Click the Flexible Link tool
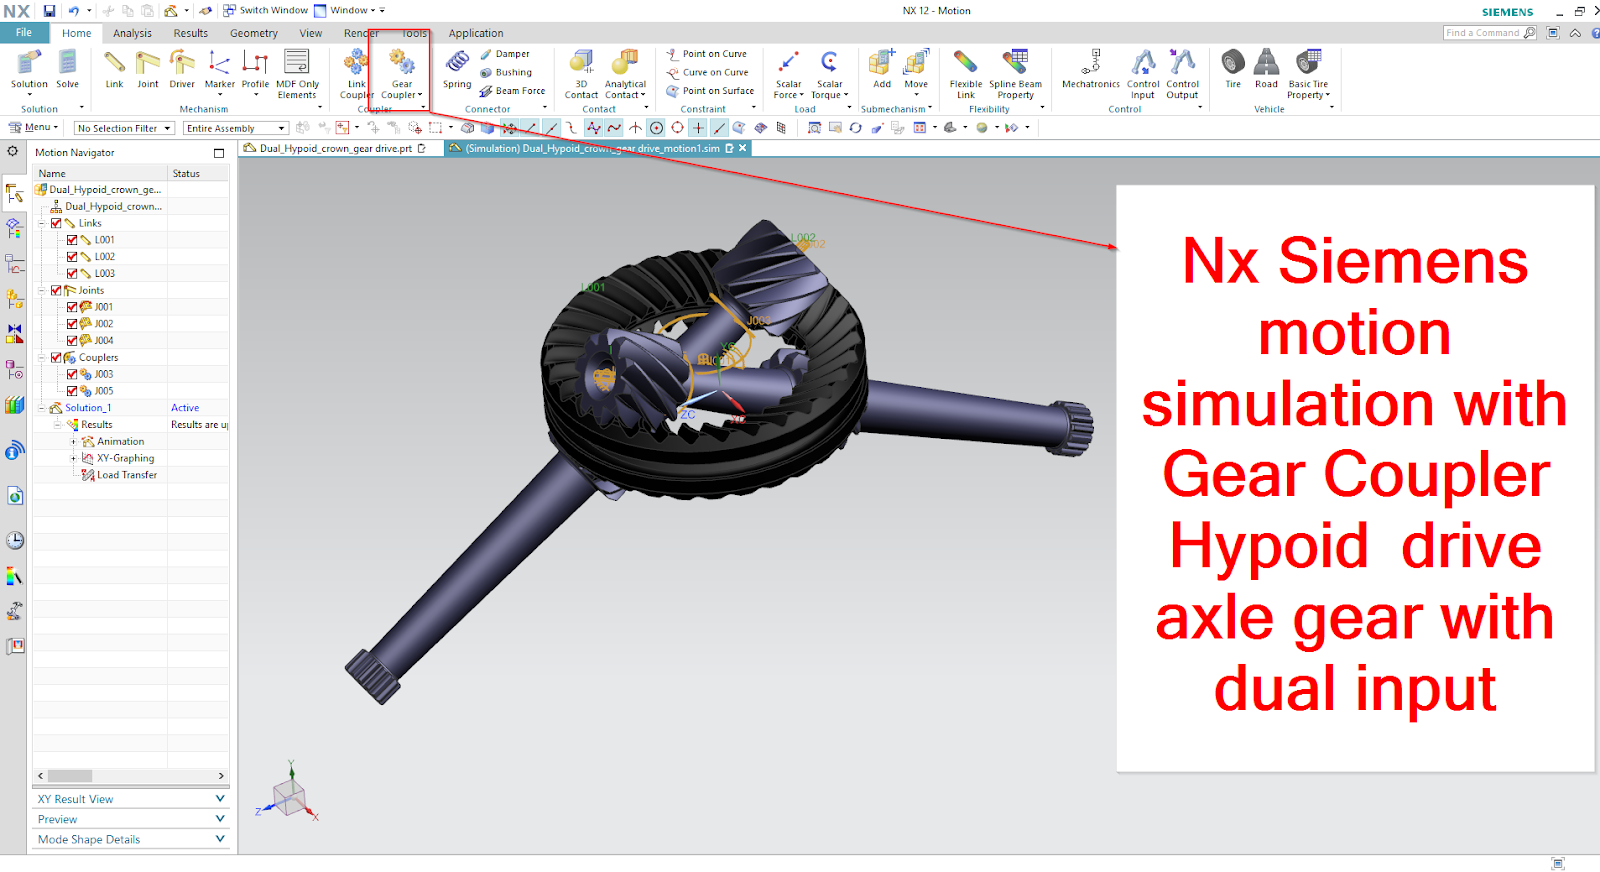Screen dimensions: 1600x872 965,74
